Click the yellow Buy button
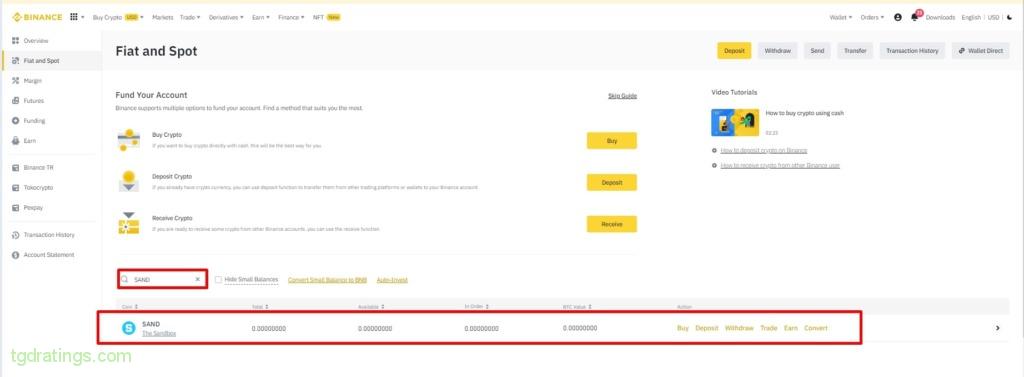 pos(612,140)
